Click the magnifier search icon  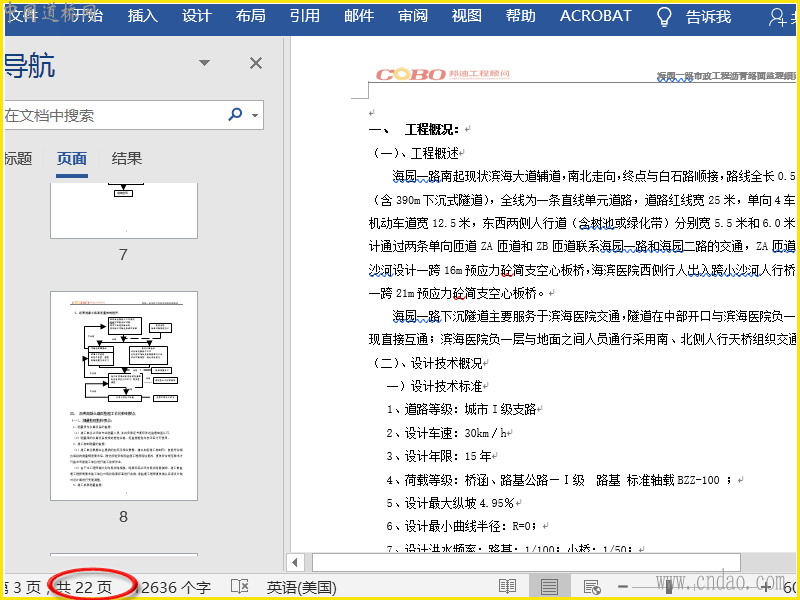235,114
